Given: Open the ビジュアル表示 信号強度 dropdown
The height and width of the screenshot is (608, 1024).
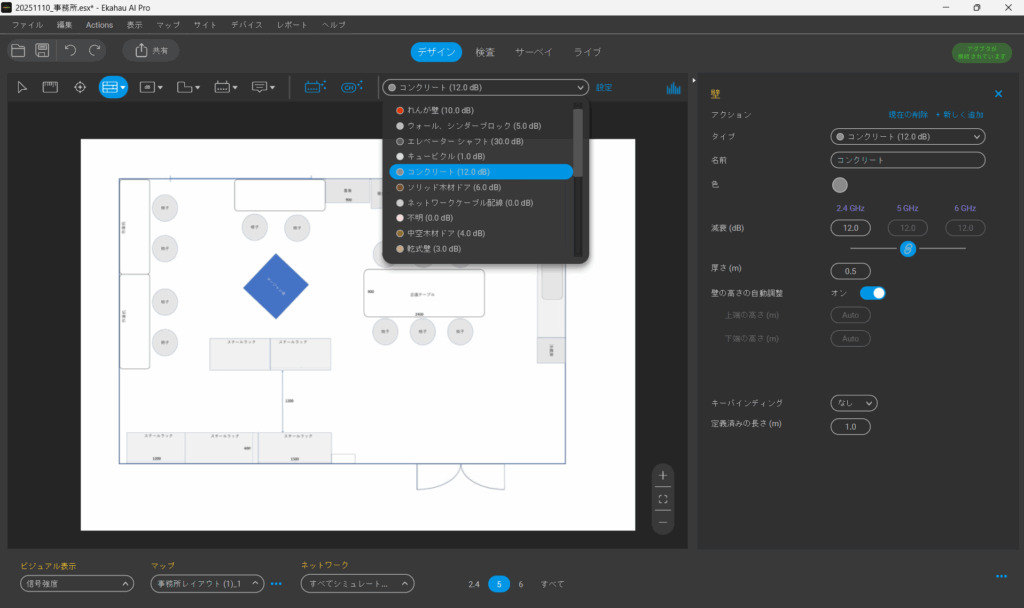Looking at the screenshot, I should click(77, 584).
